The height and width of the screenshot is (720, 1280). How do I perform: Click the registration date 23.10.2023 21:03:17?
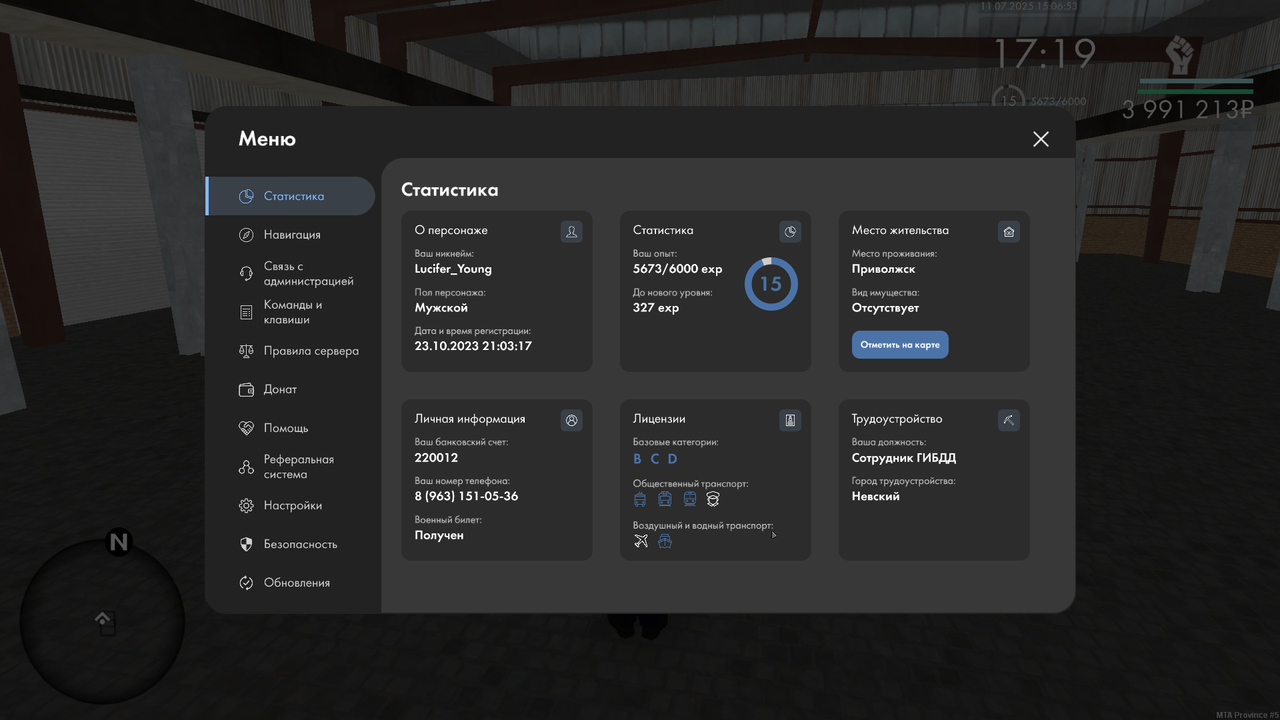click(x=473, y=346)
